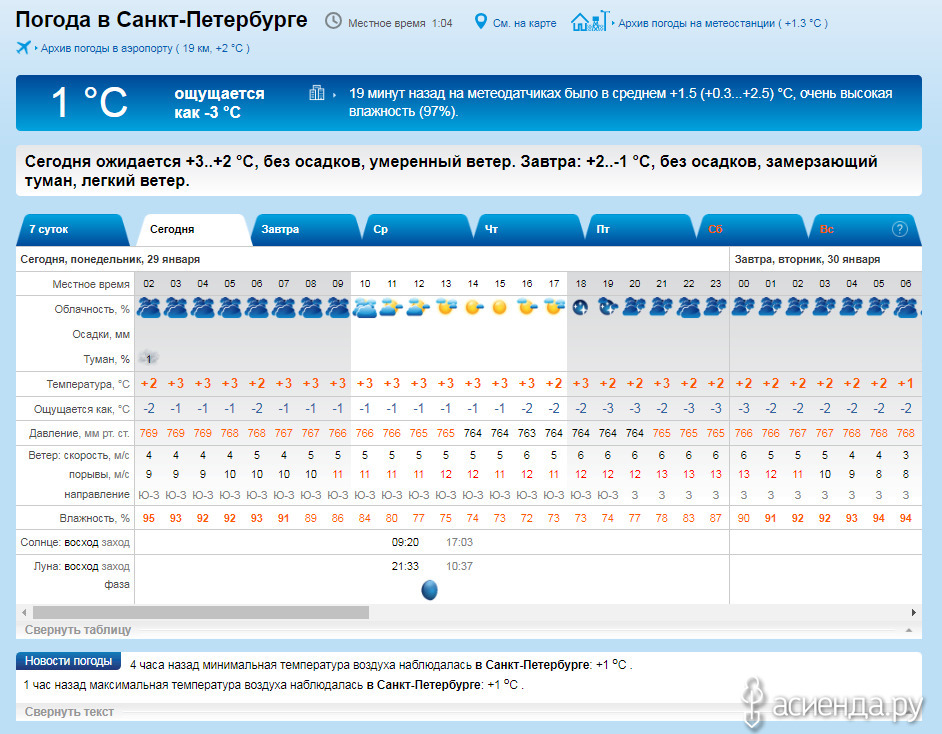
Task: Open the 7 суток tab
Action: pos(73,229)
